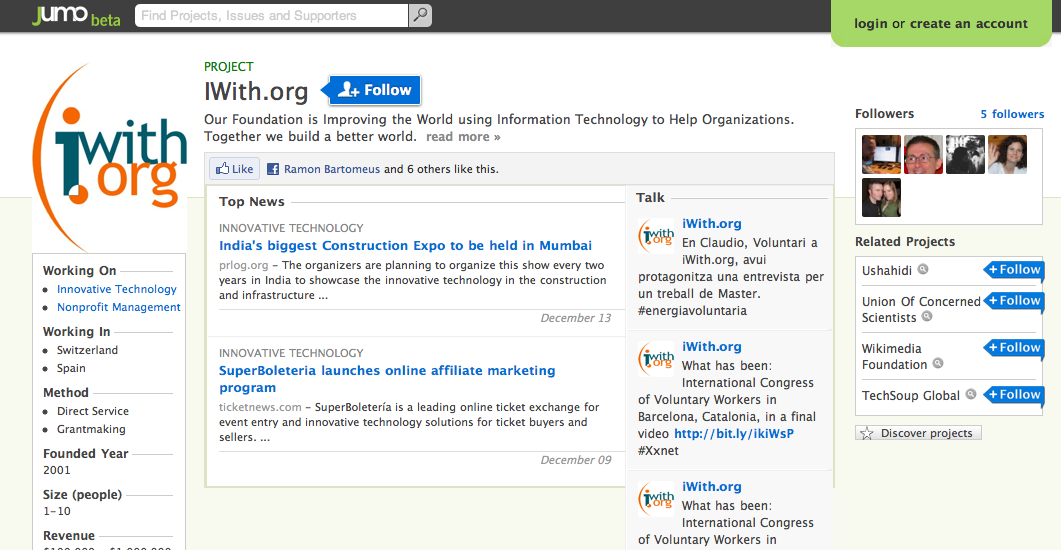This screenshot has height=550, width=1061.
Task: Click the magnifier icon next to Ushahidi
Action: [922, 269]
